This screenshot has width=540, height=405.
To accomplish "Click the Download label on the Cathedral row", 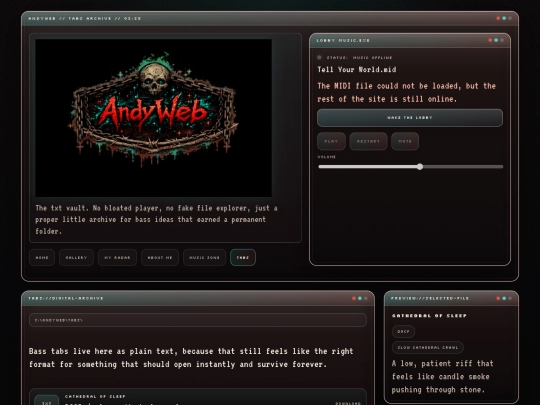I will point(348,403).
